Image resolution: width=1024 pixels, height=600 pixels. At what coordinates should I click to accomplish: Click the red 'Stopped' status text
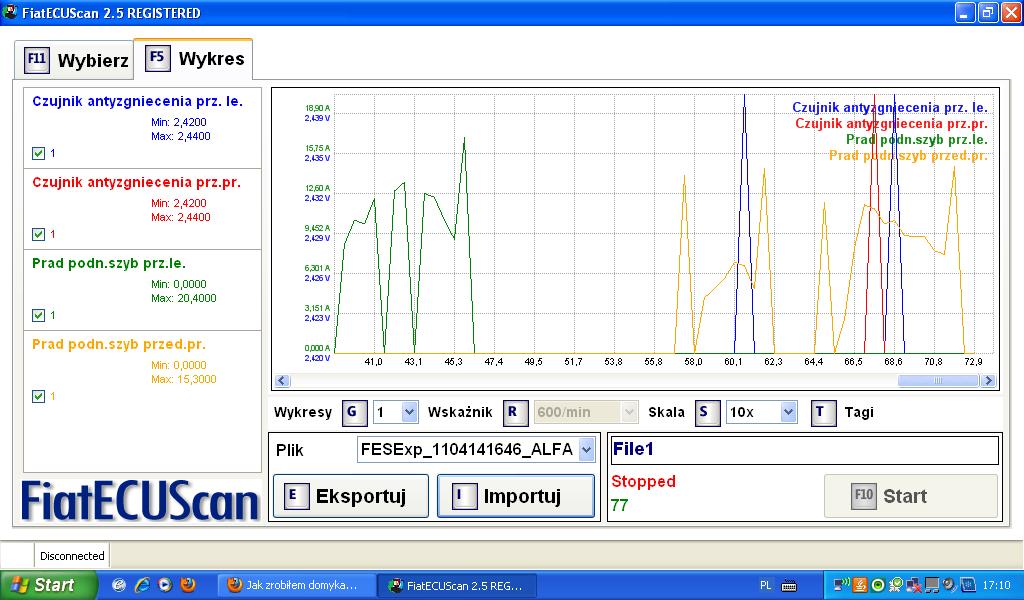(643, 481)
